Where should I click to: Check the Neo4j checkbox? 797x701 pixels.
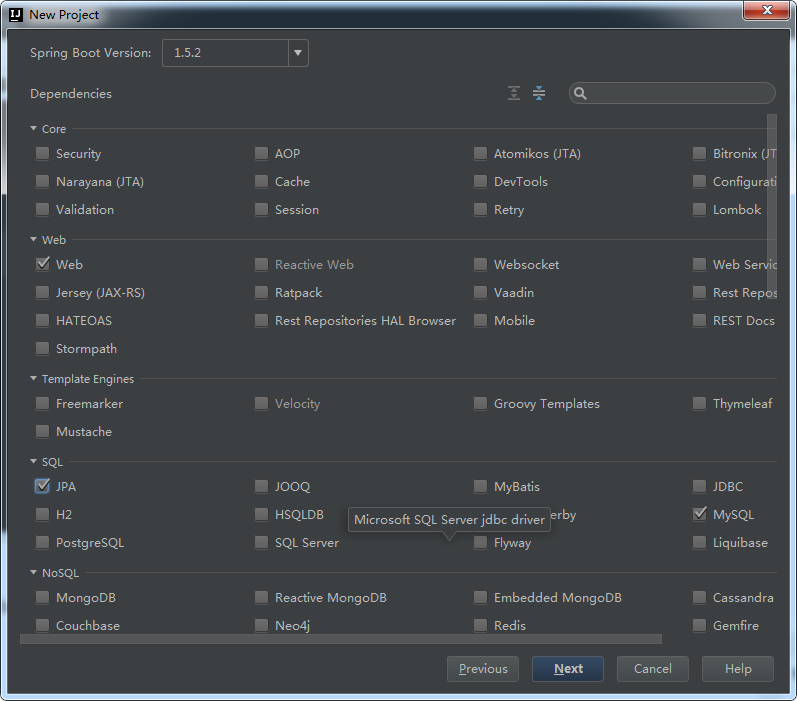click(261, 625)
